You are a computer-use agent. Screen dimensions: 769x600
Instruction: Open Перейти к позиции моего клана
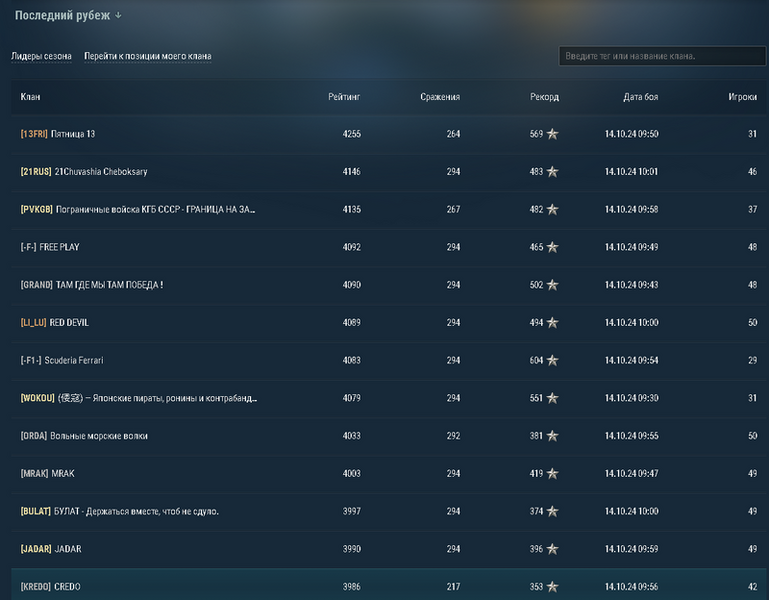147,57
